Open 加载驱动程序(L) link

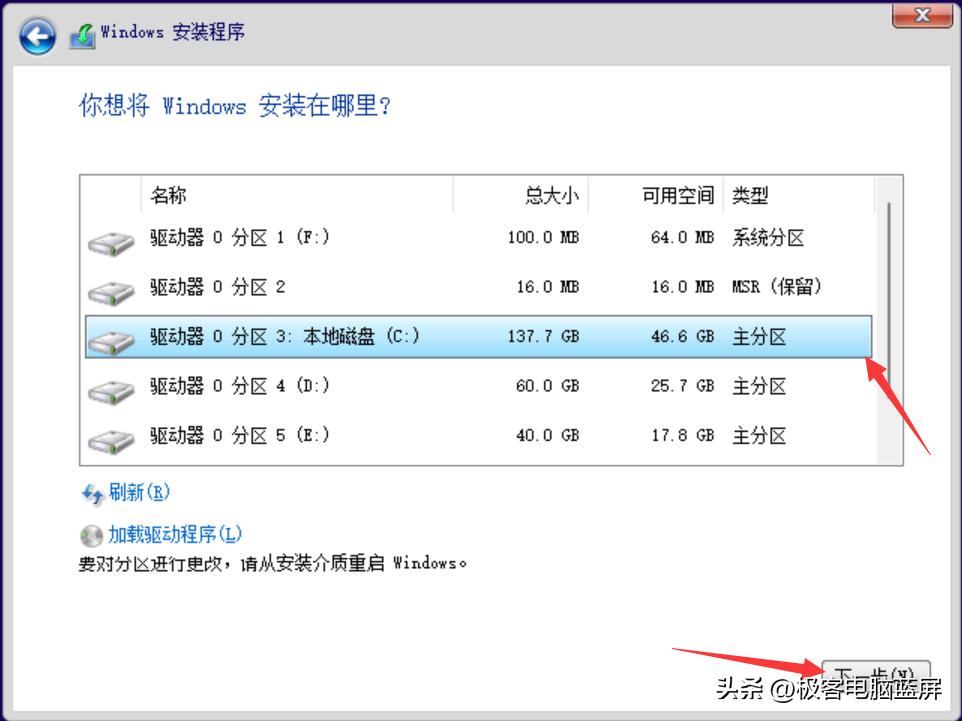[175, 534]
